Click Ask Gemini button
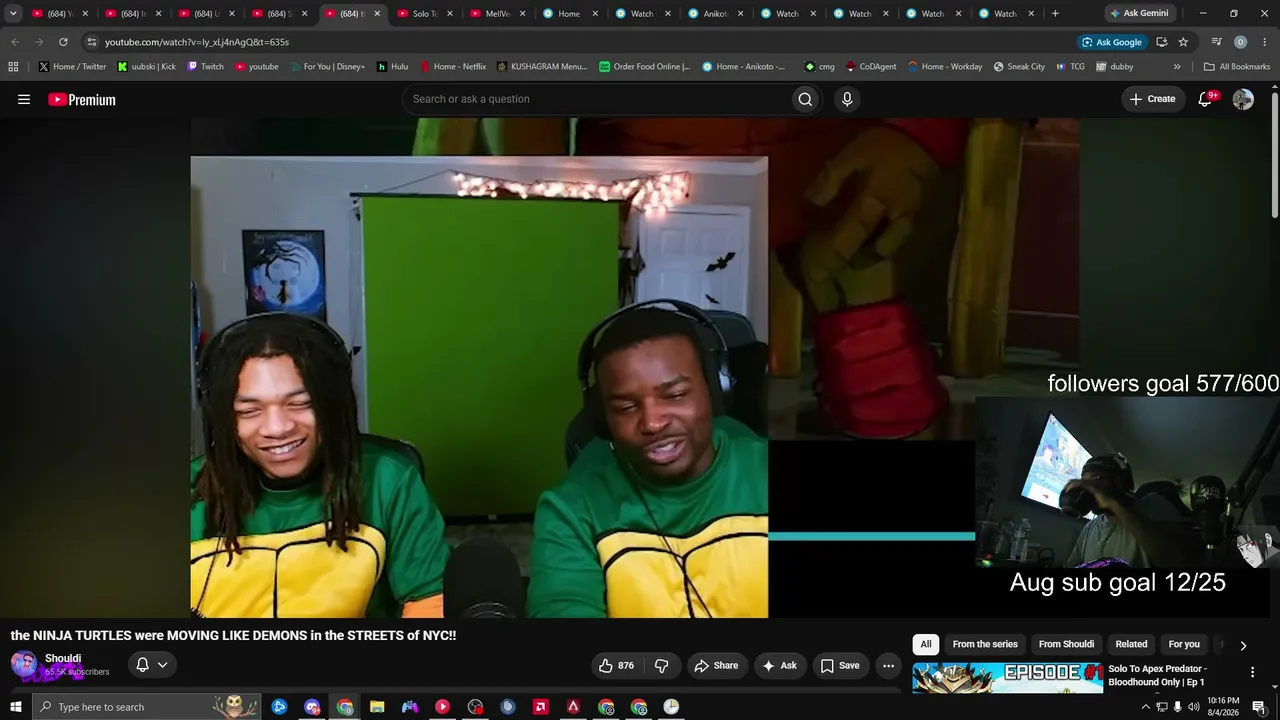The height and width of the screenshot is (720, 1280). (1138, 14)
